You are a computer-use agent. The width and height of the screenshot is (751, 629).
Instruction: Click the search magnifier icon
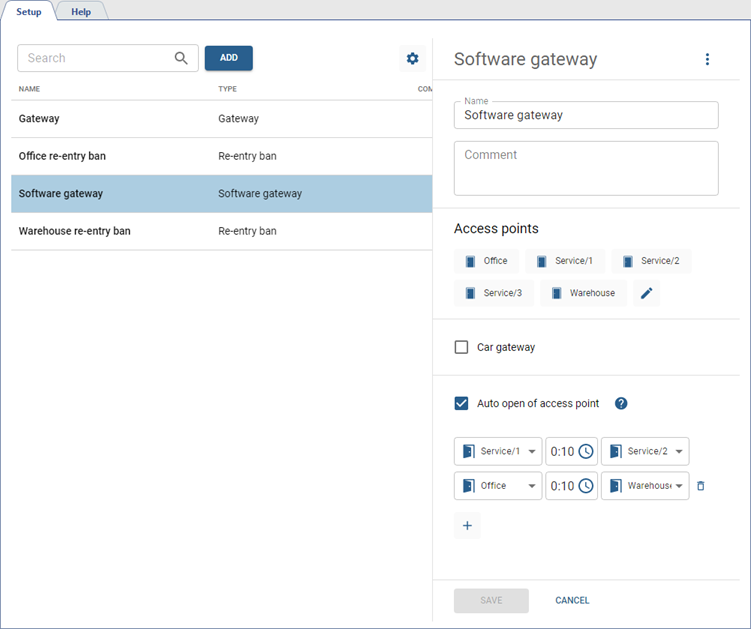[x=181, y=58]
